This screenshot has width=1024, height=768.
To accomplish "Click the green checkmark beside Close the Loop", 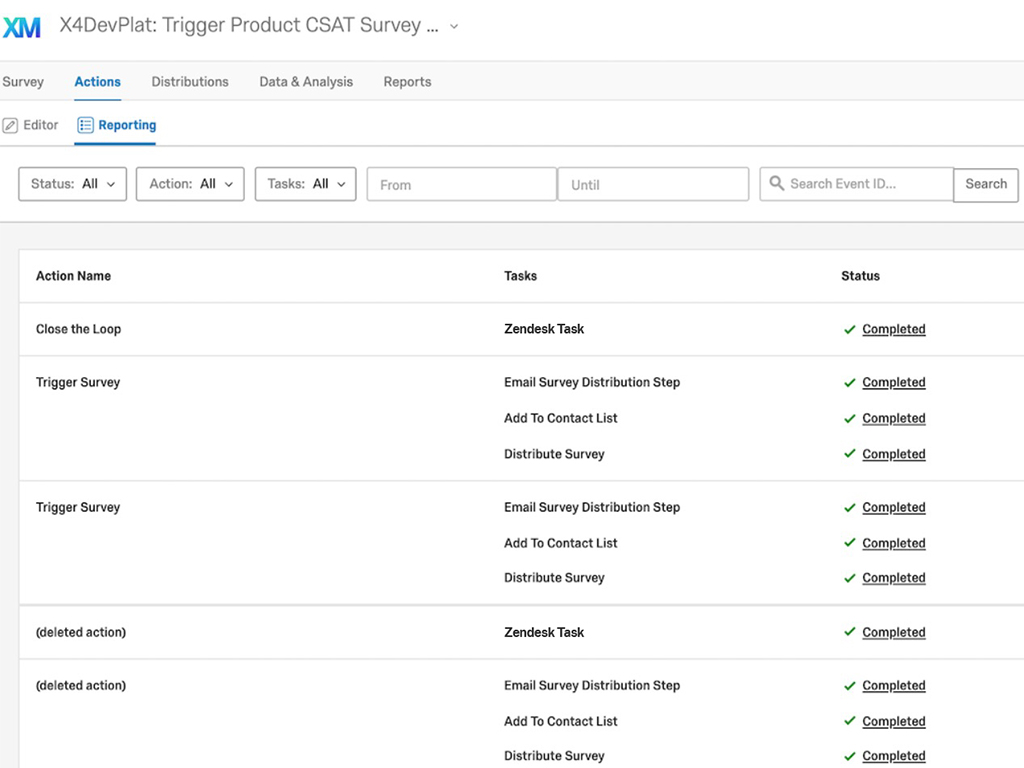I will coord(849,329).
